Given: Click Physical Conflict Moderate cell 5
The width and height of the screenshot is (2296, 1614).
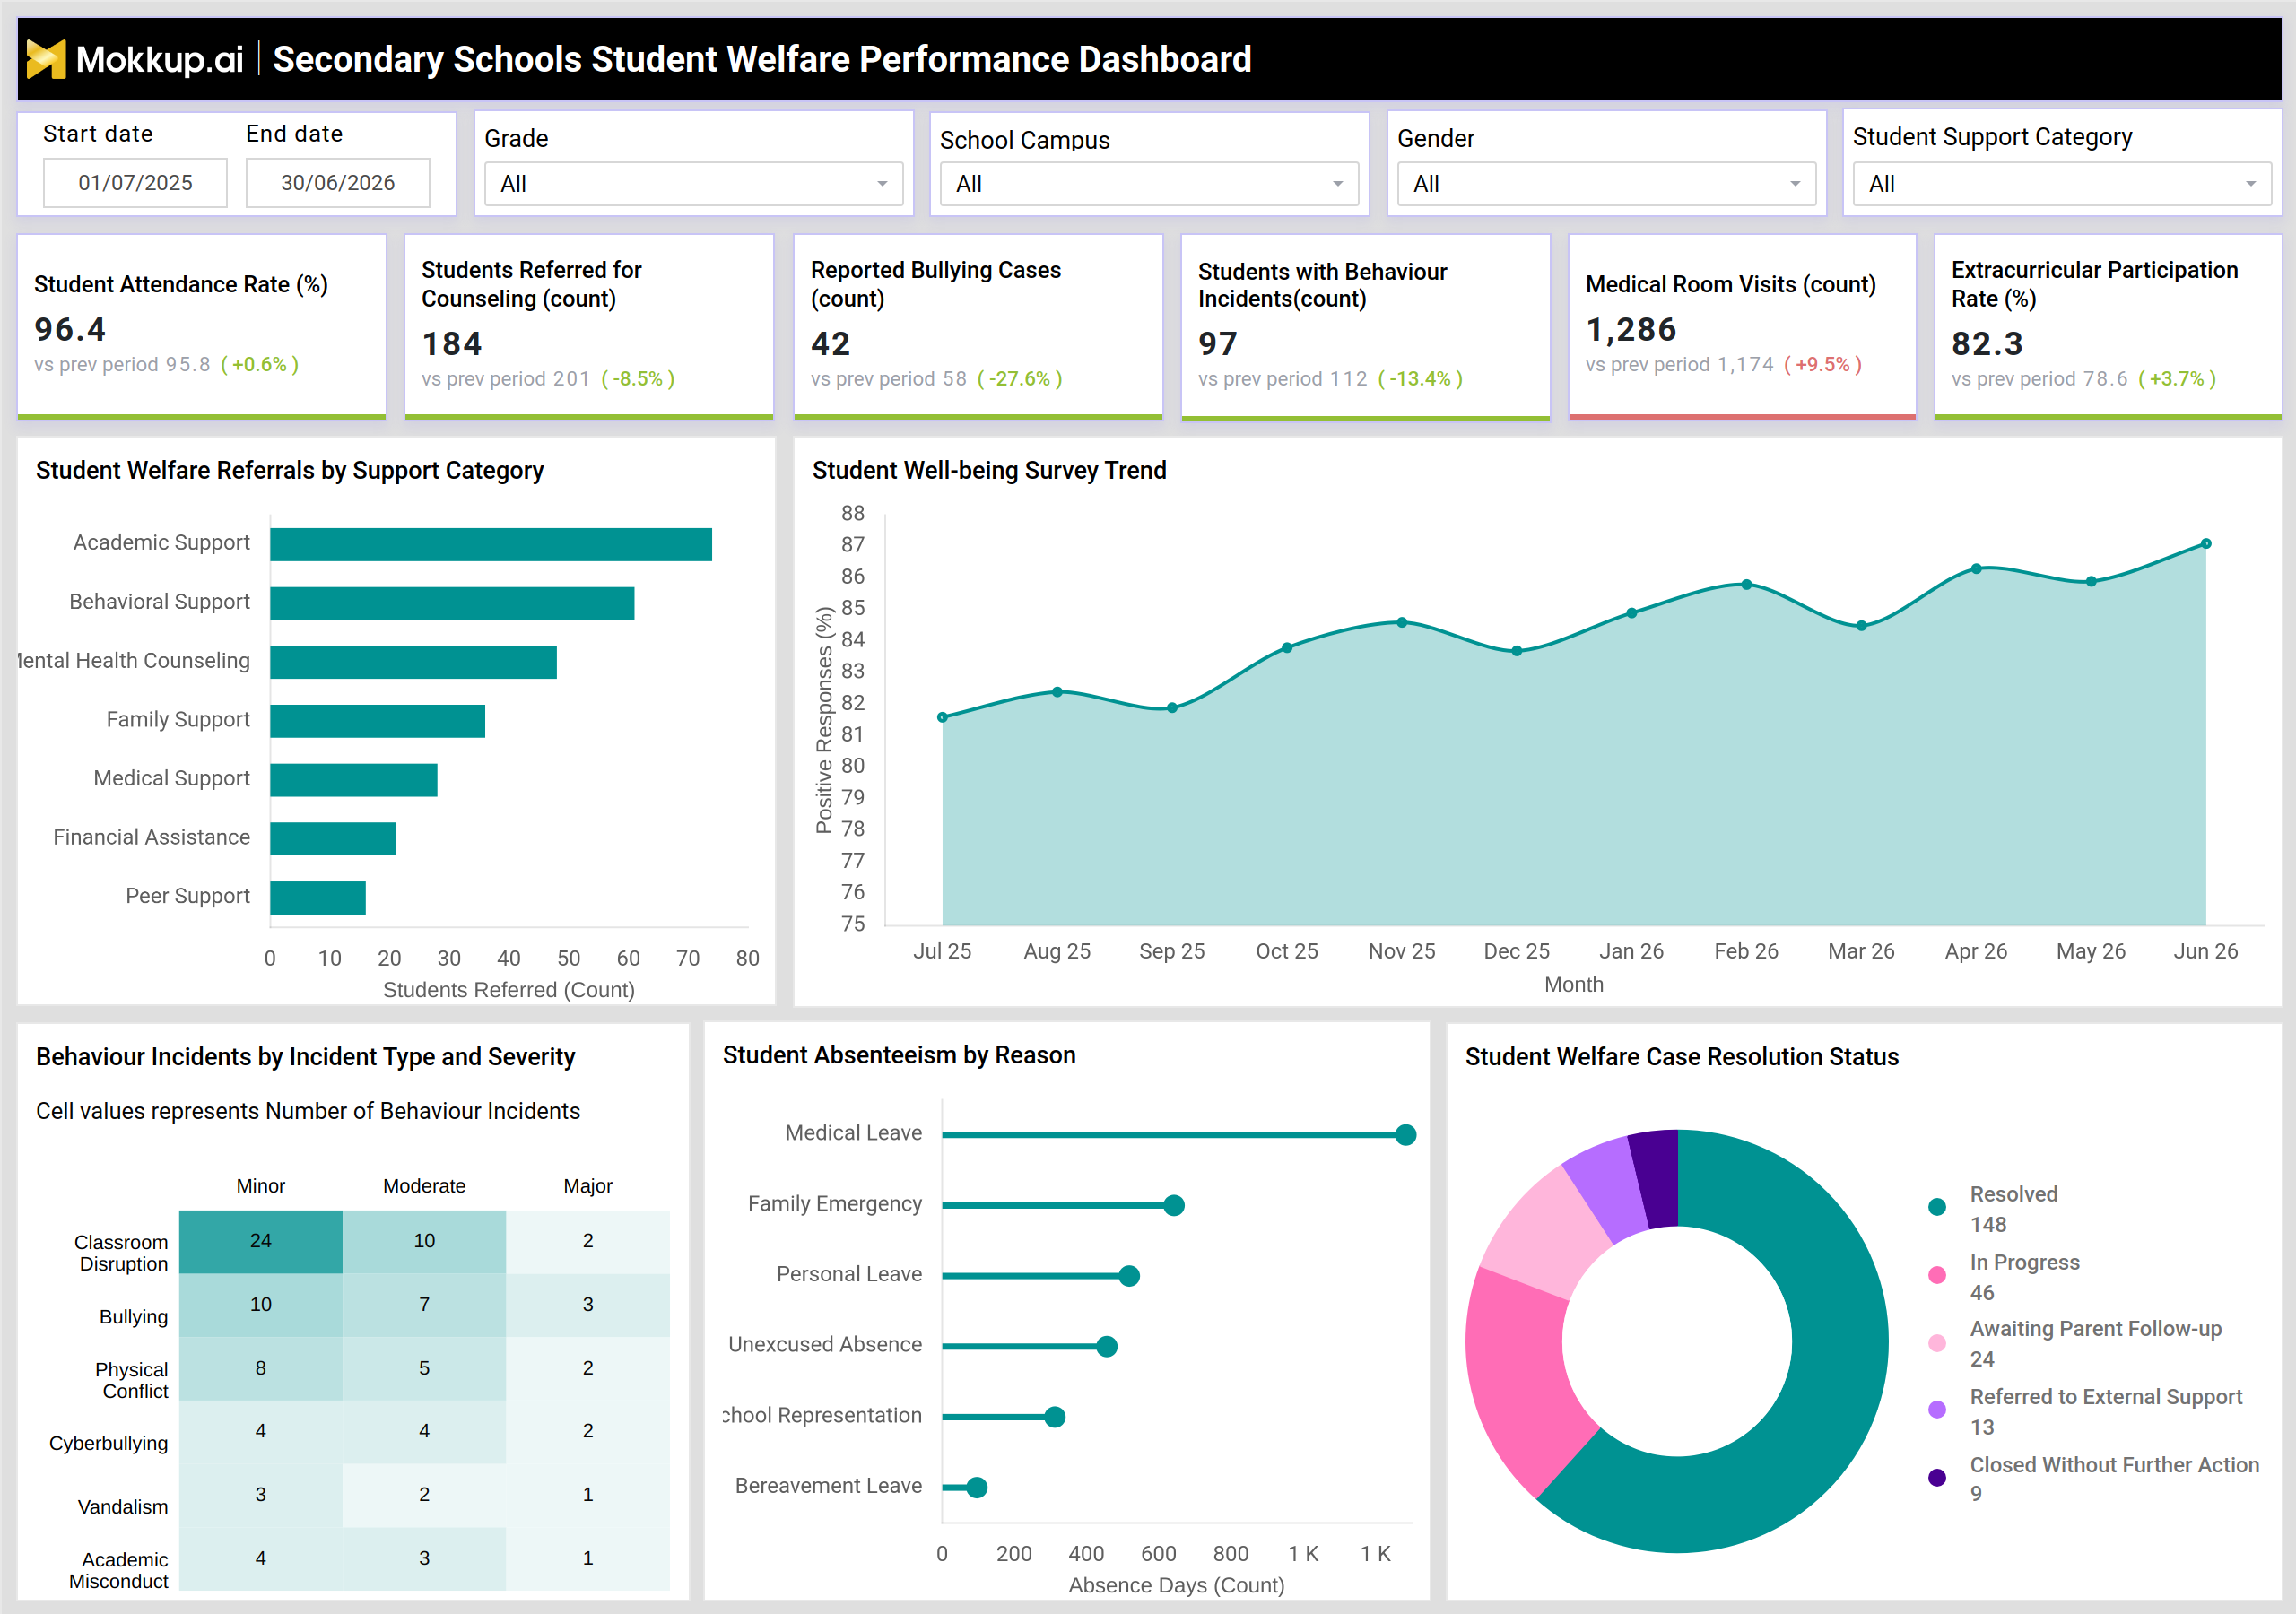Looking at the screenshot, I should coord(424,1368).
